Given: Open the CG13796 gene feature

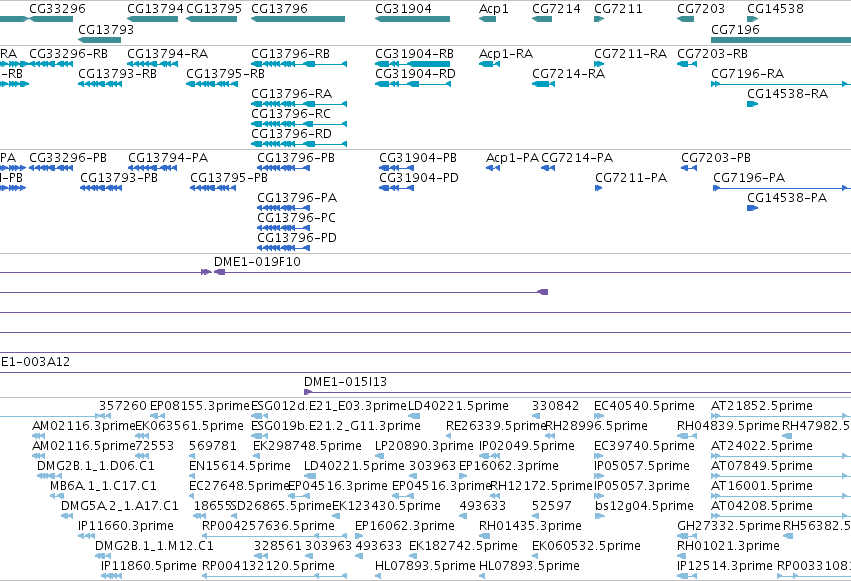Looking at the screenshot, I should click(298, 19).
